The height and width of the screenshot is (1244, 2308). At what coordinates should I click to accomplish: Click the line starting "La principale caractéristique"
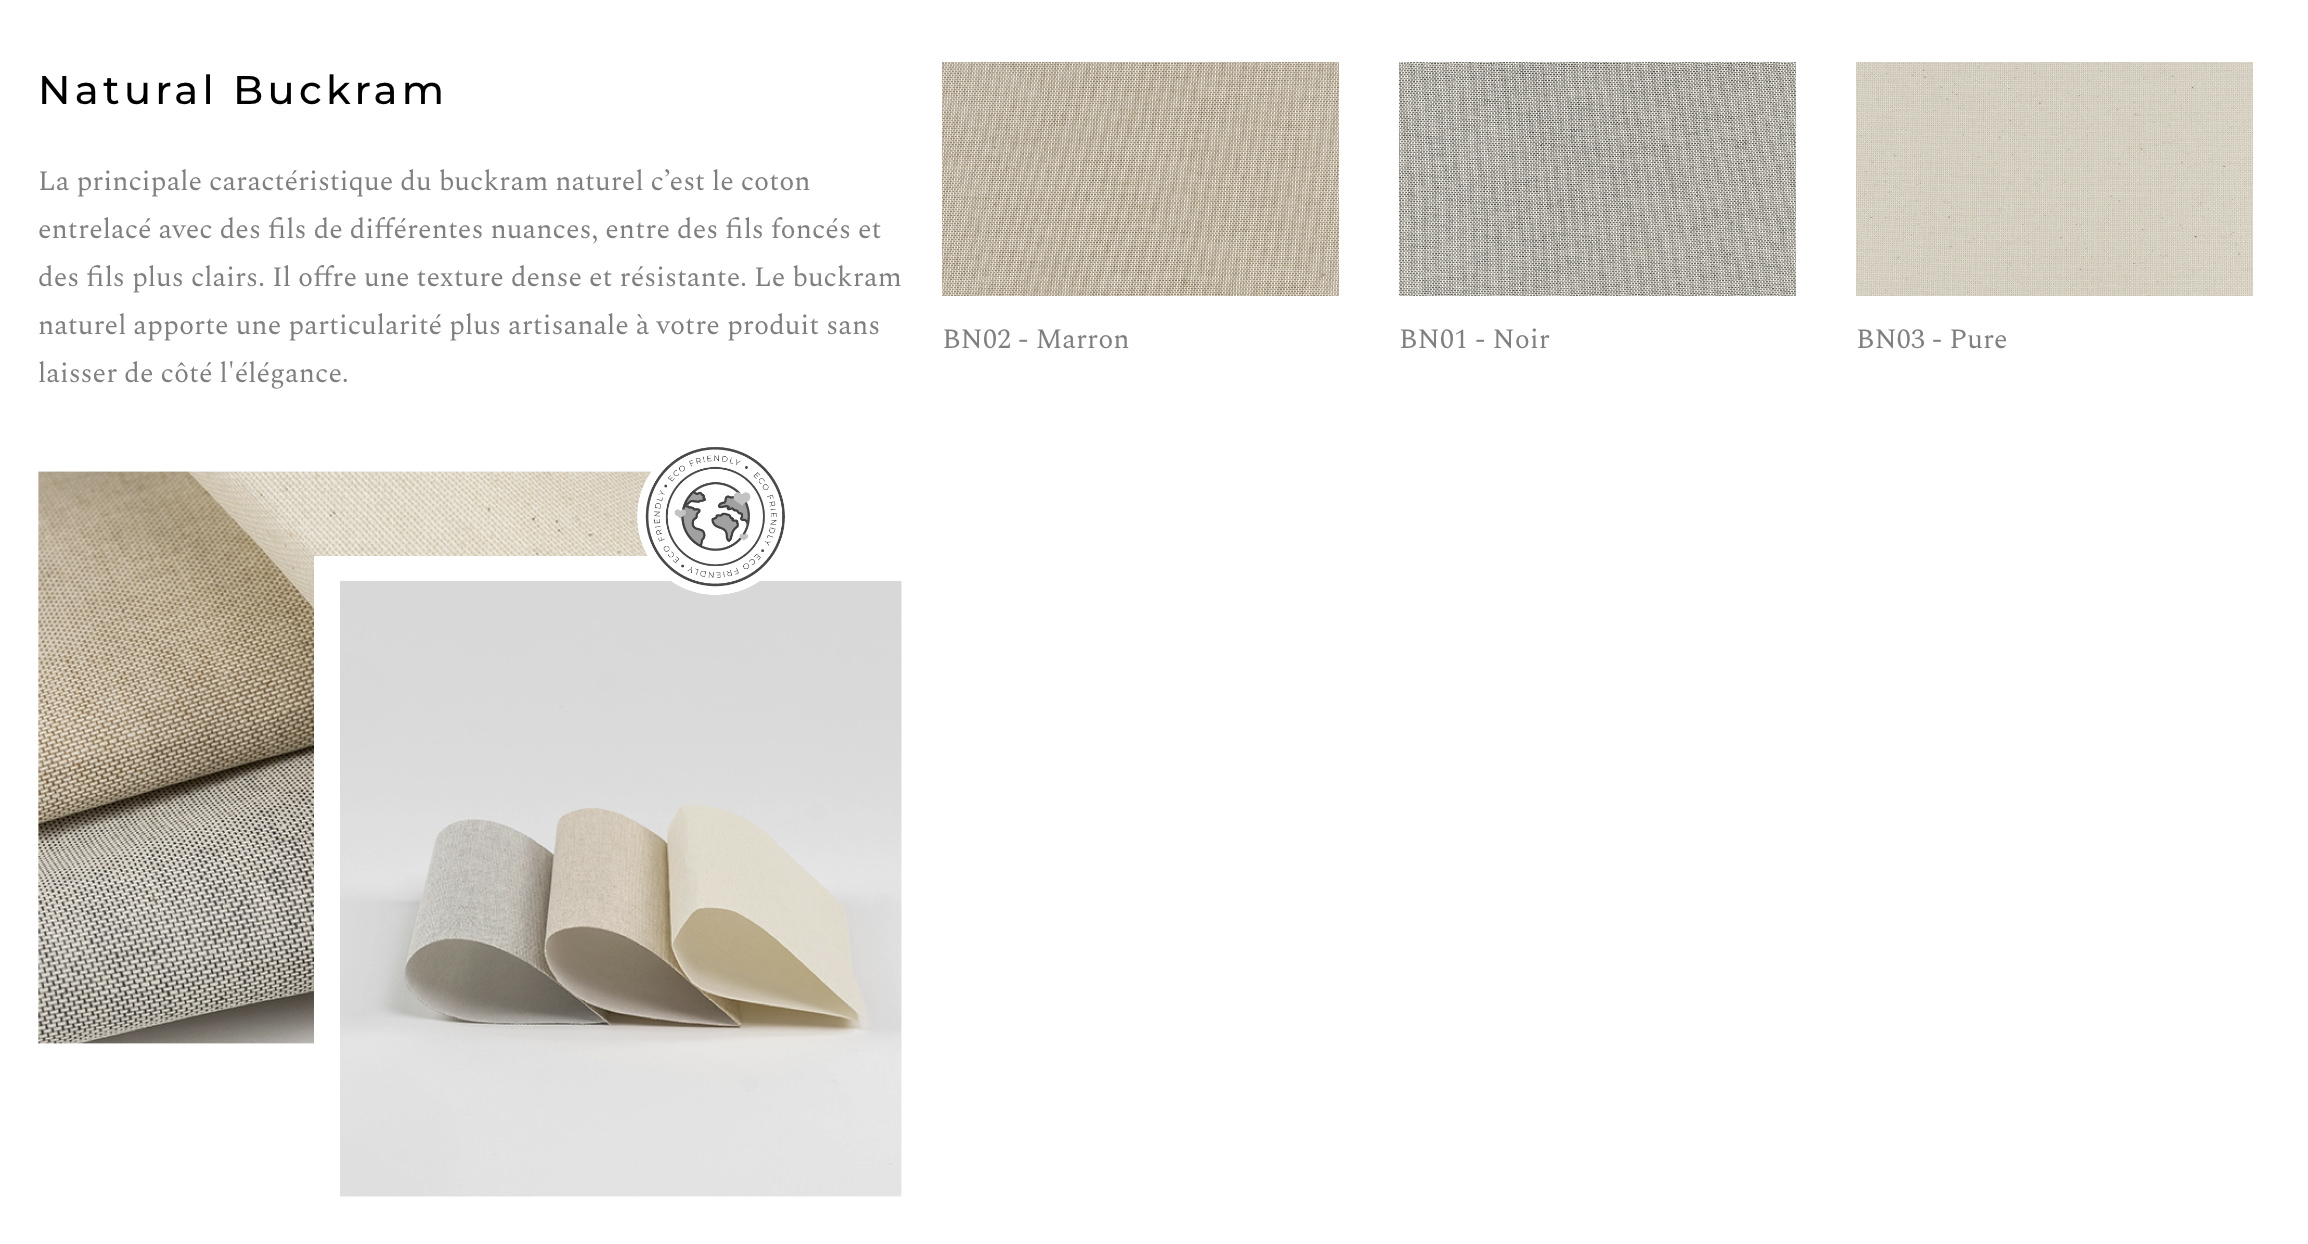click(424, 182)
